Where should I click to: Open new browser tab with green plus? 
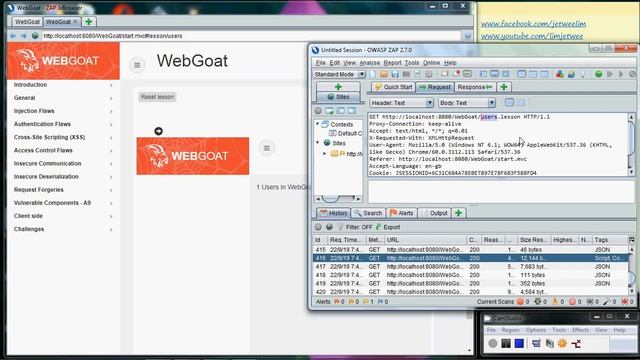(x=89, y=22)
